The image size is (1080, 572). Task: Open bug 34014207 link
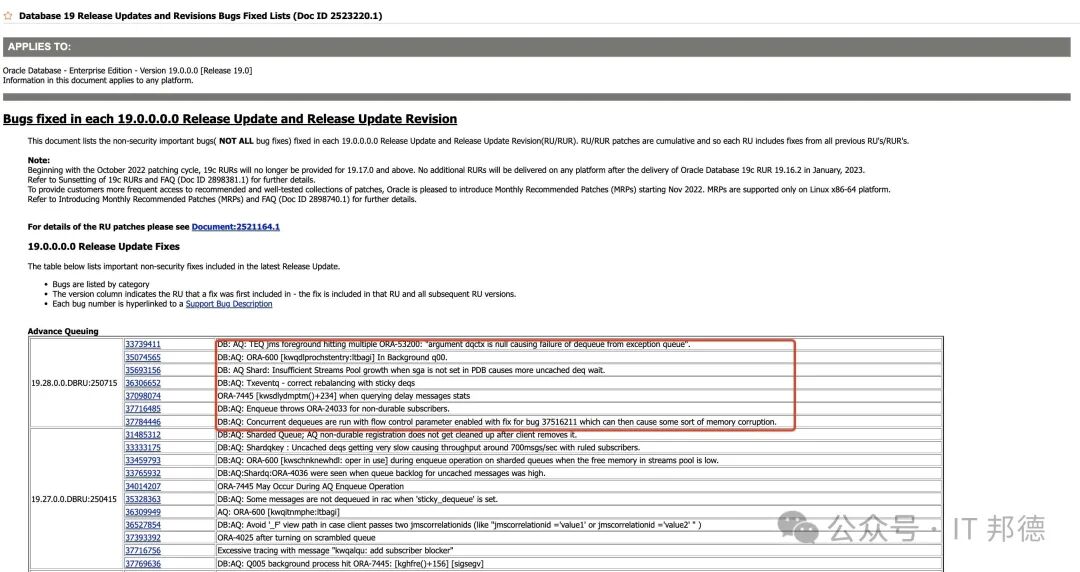click(143, 487)
